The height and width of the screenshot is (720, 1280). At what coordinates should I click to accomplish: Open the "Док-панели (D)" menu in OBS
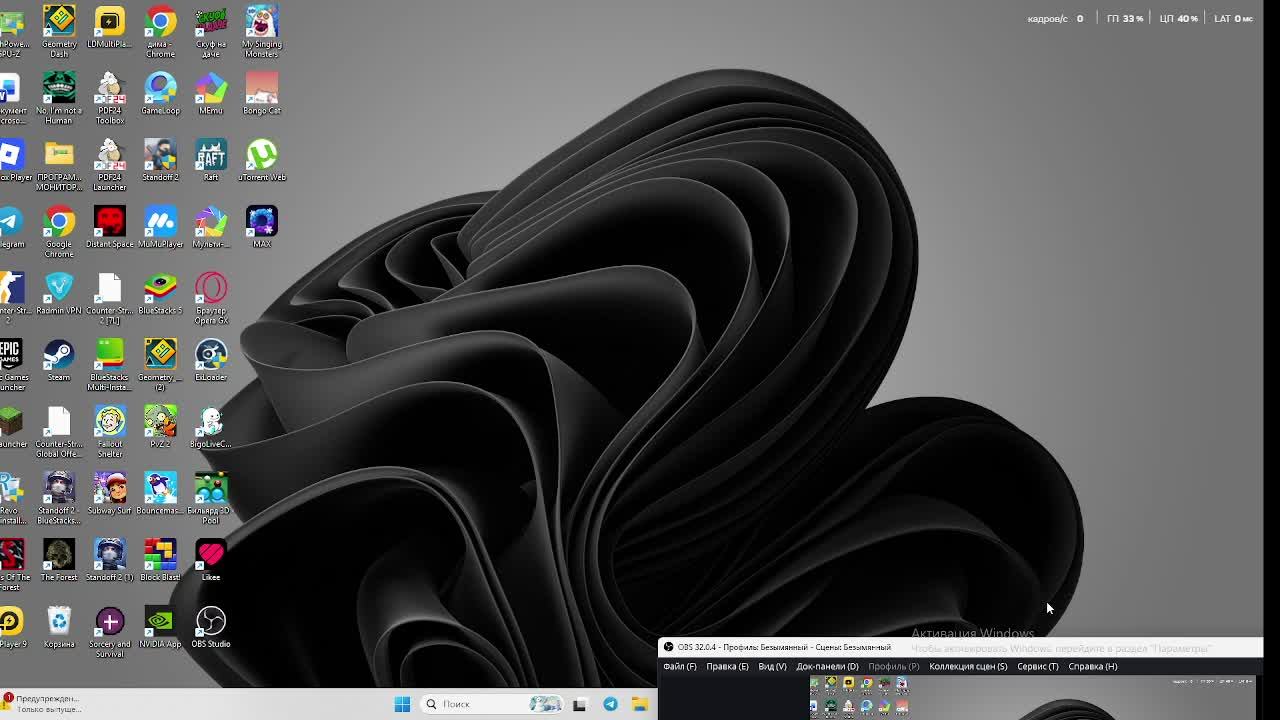tap(827, 666)
